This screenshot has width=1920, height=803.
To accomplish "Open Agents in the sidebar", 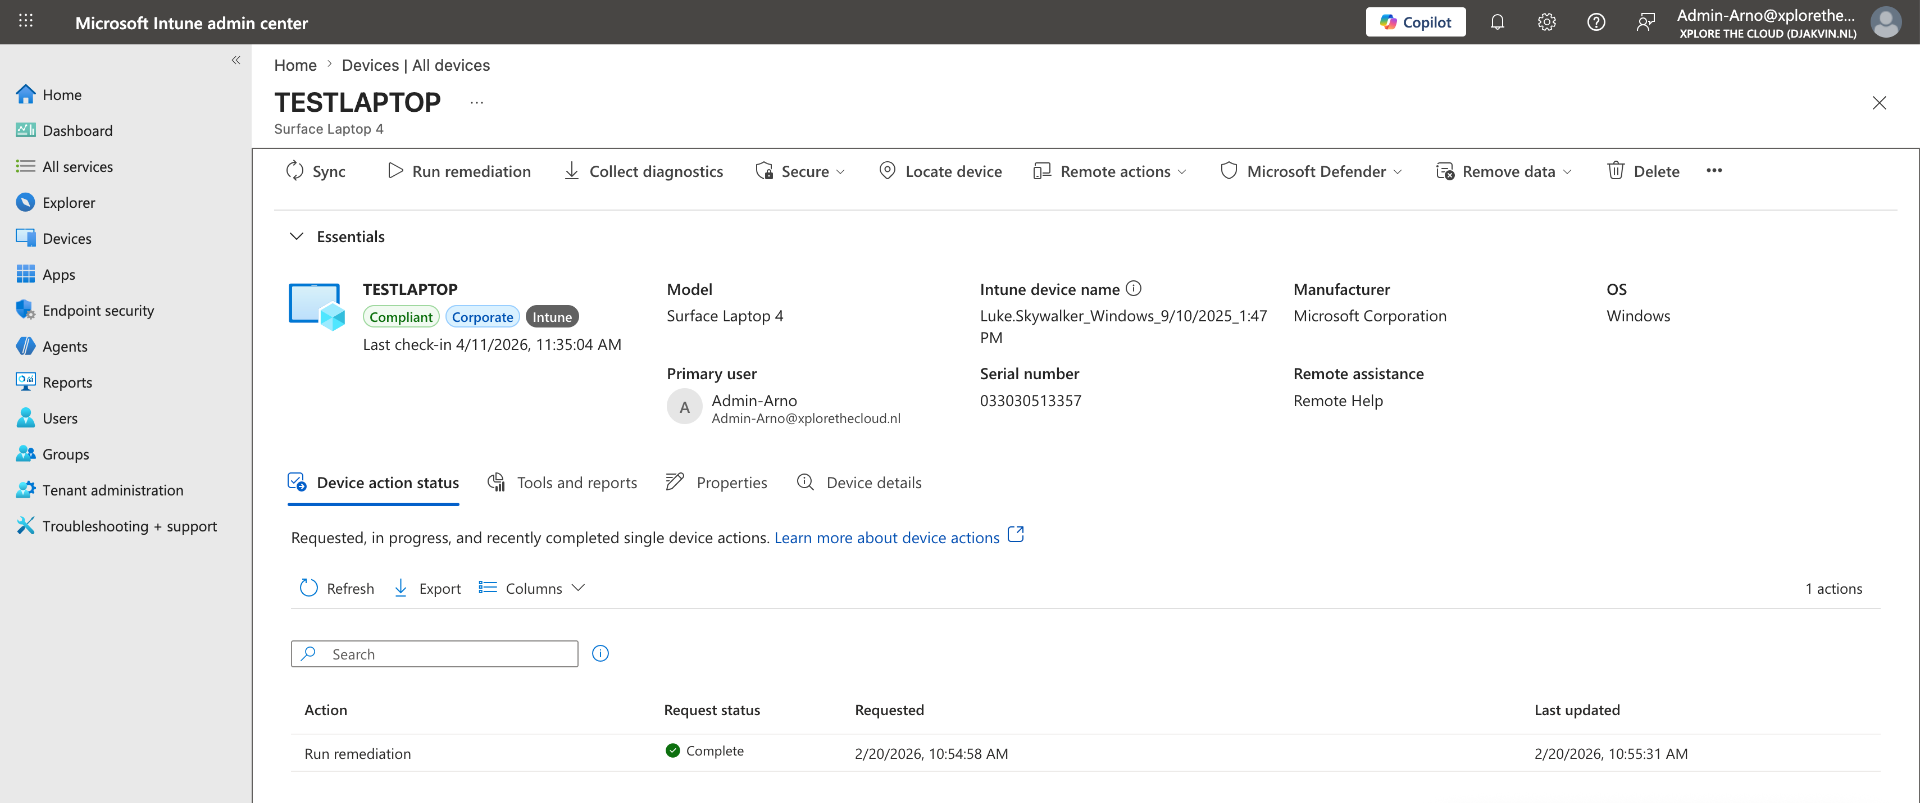I will coord(52,347).
